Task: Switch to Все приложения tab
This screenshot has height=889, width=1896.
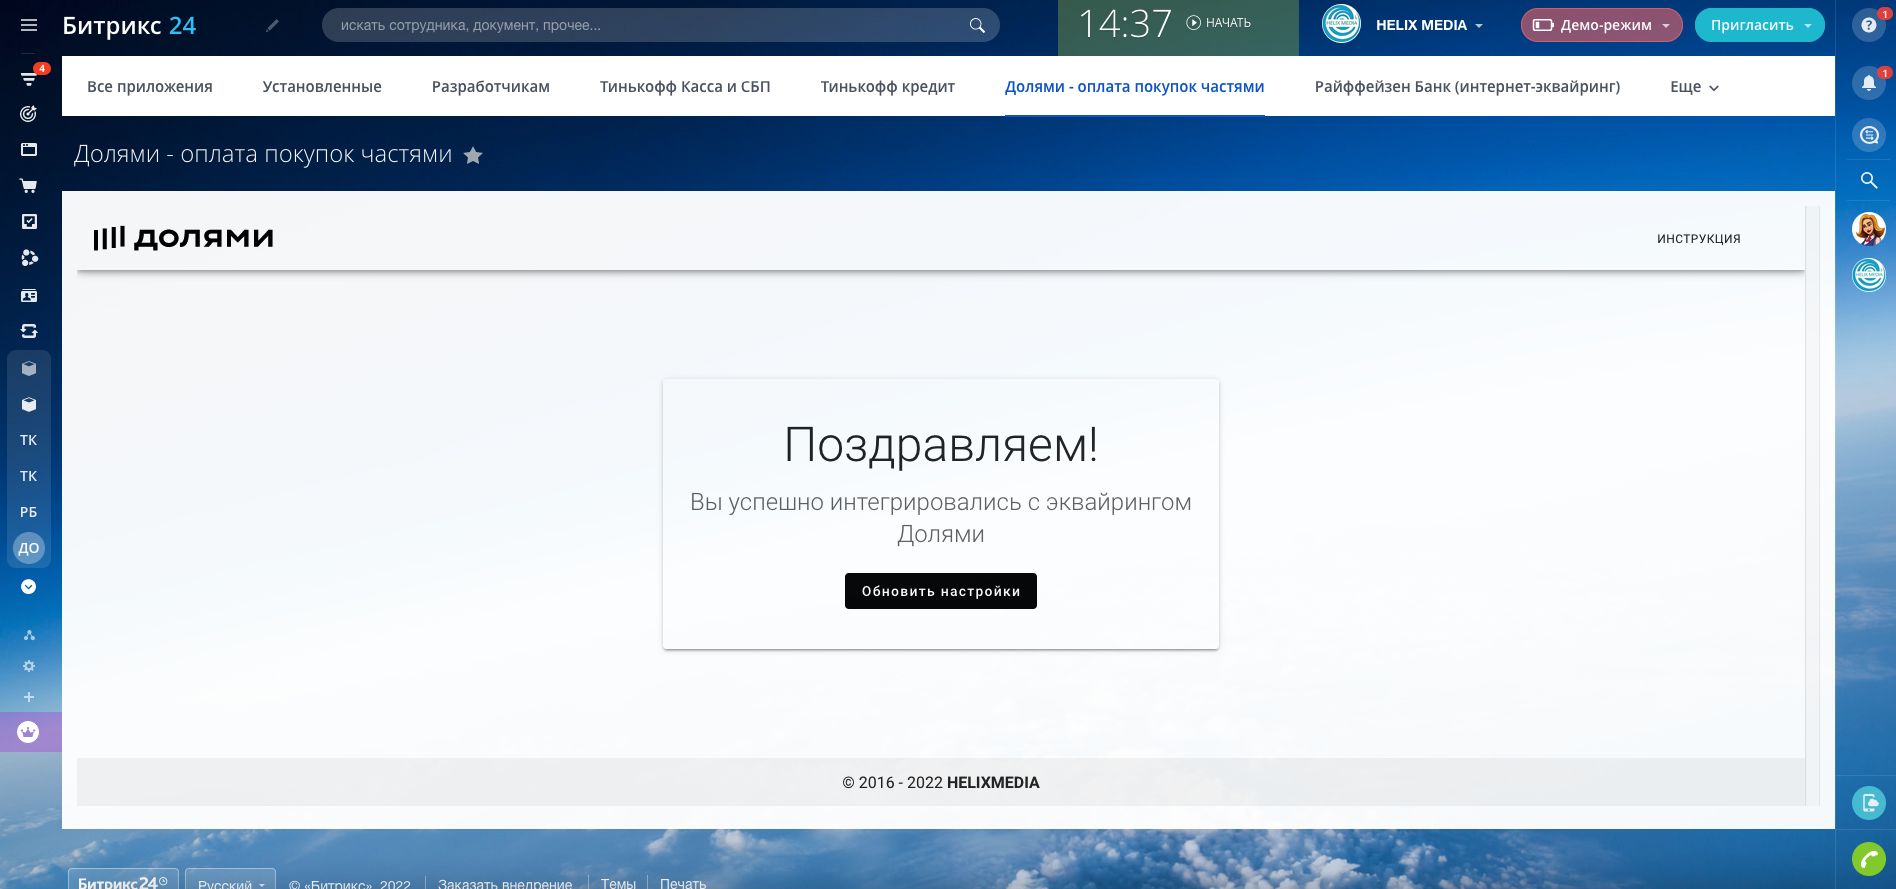Action: click(x=150, y=87)
